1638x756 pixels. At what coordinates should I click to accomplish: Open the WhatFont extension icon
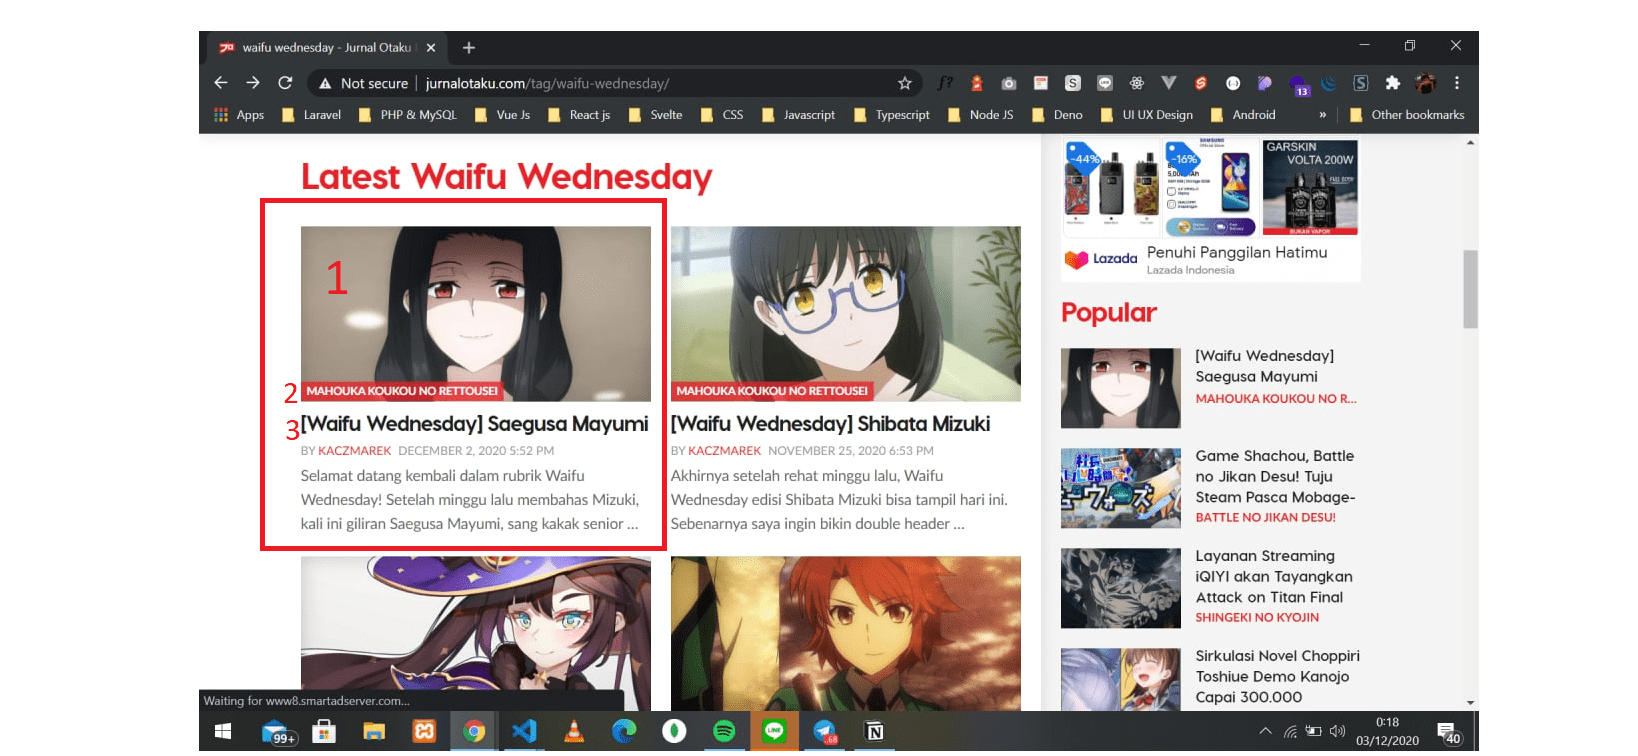[944, 83]
